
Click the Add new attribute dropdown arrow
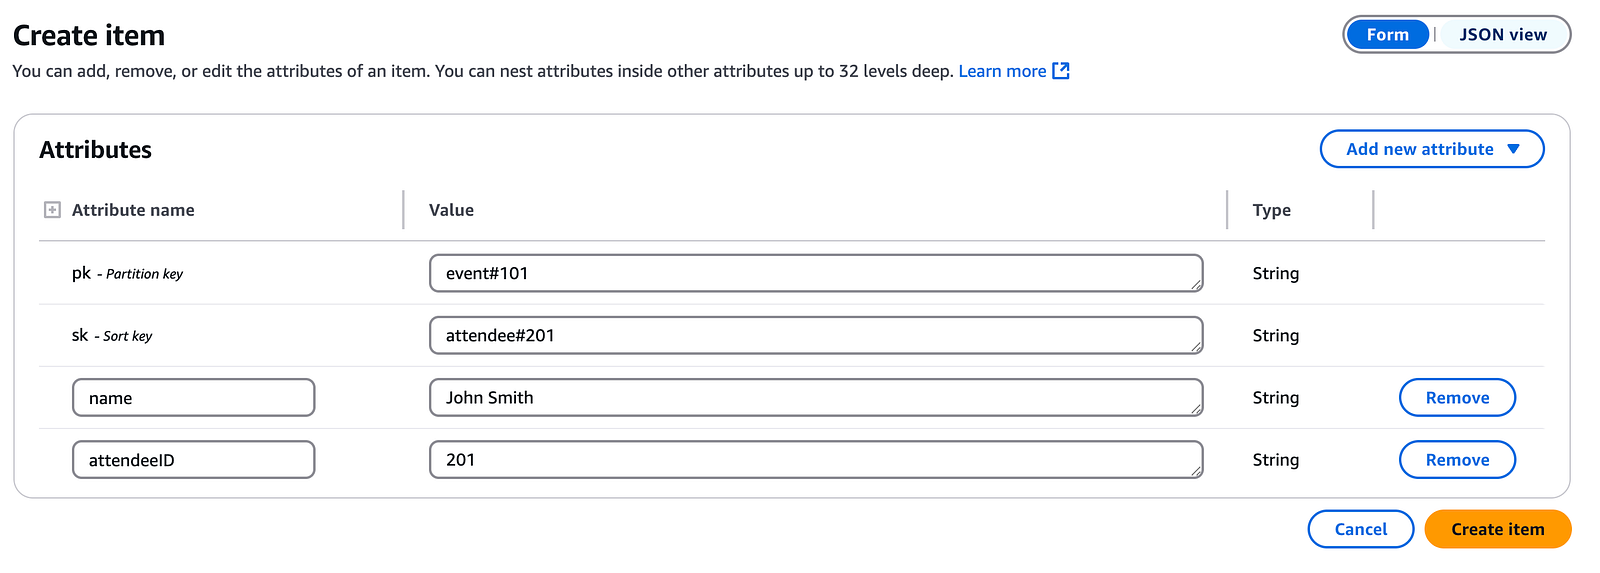click(x=1513, y=149)
